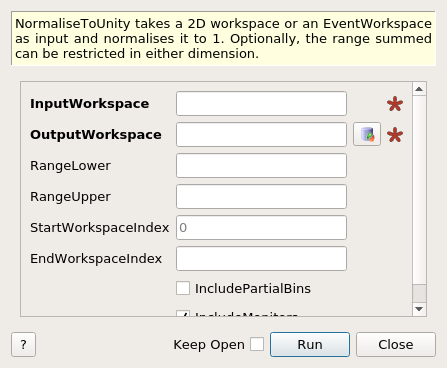Open help with the question mark button
This screenshot has width=447, height=368.
click(x=23, y=344)
